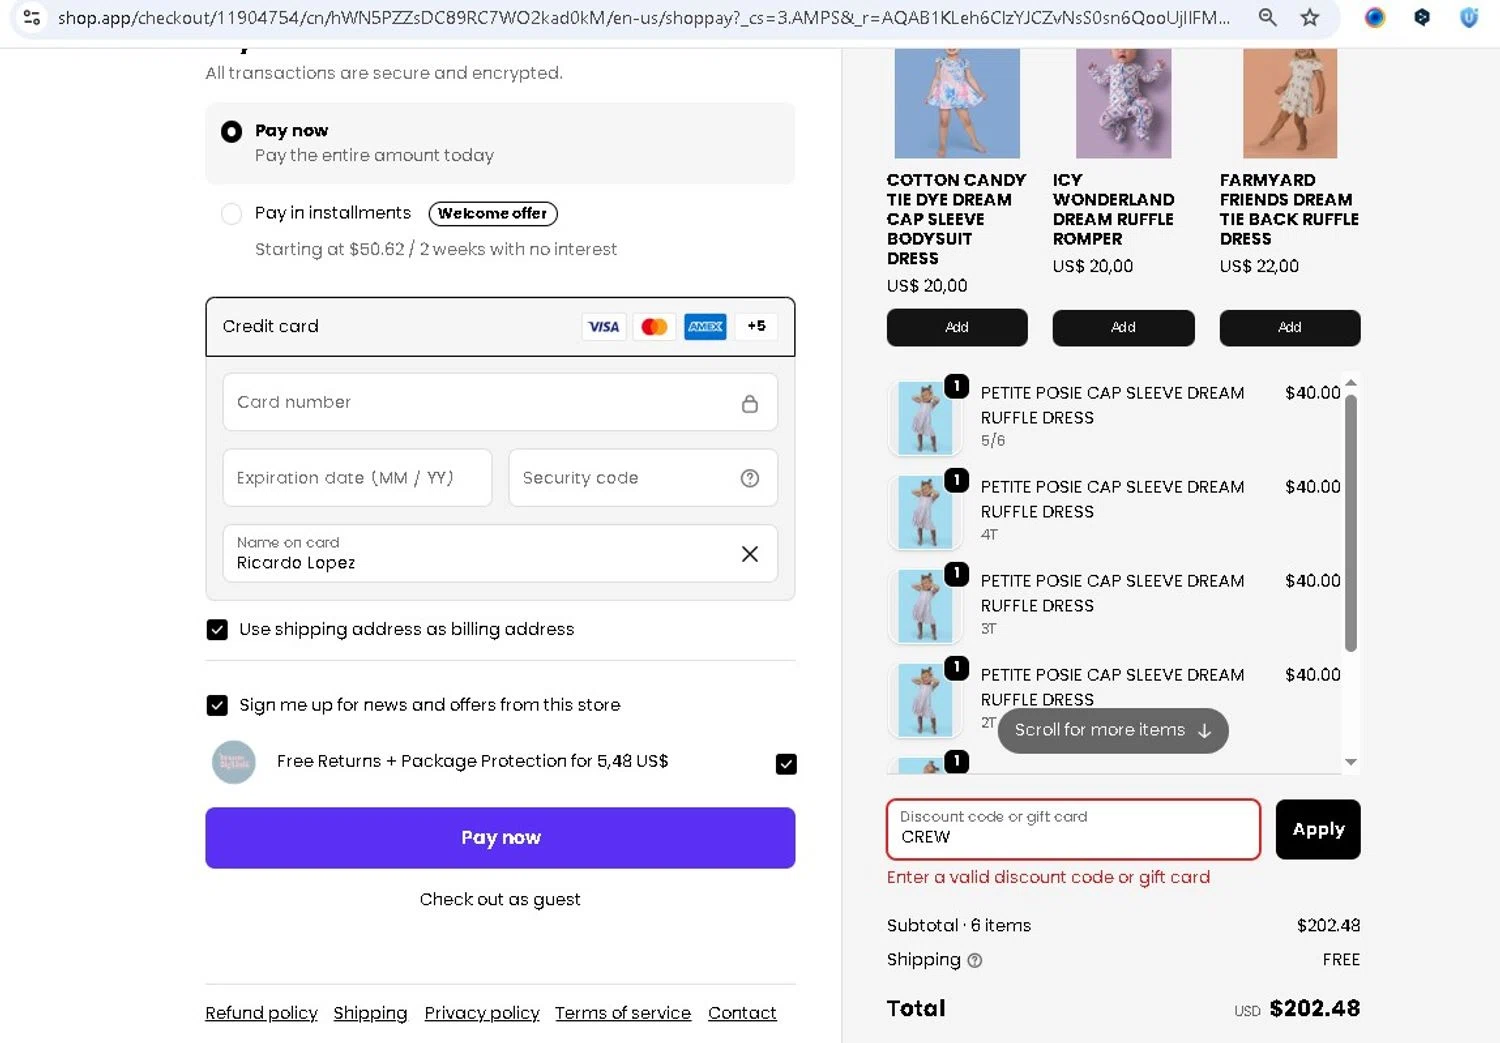Open the Terms of service link
Screen dimensions: 1500x1043
click(x=623, y=1013)
